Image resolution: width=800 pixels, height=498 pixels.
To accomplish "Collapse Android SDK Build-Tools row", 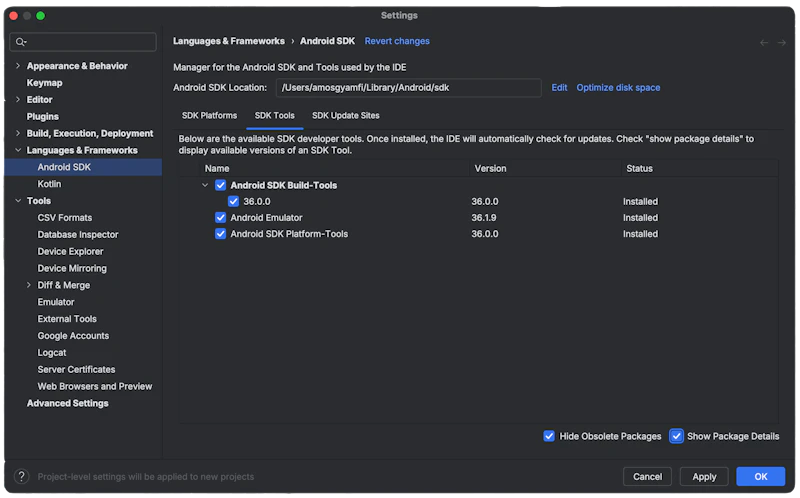I will coord(205,185).
